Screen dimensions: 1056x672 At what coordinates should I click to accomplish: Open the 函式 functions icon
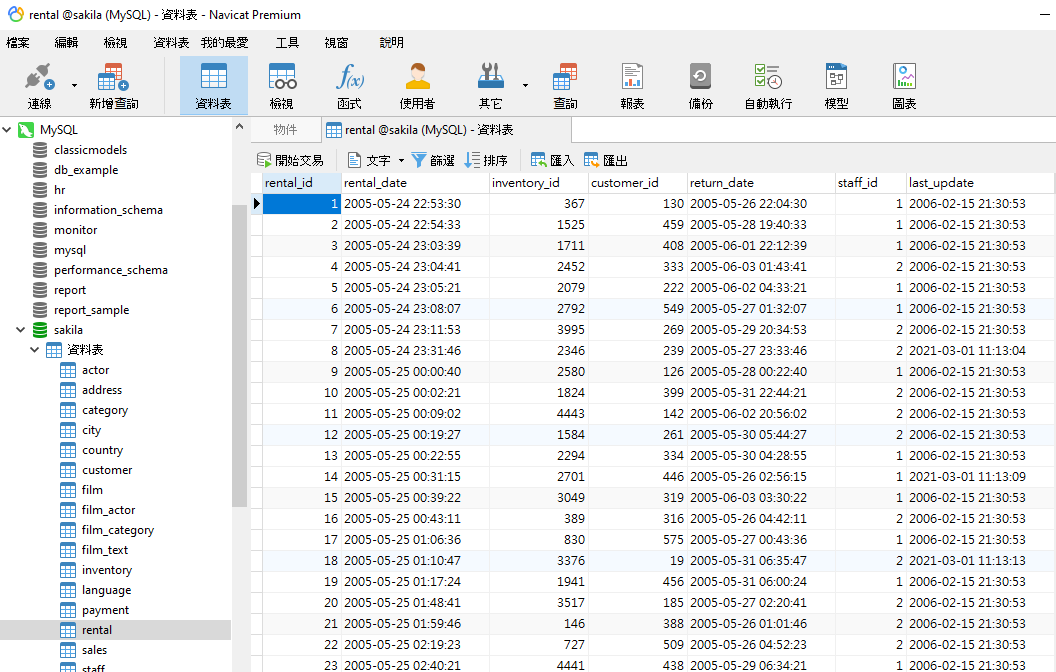pyautogui.click(x=349, y=85)
